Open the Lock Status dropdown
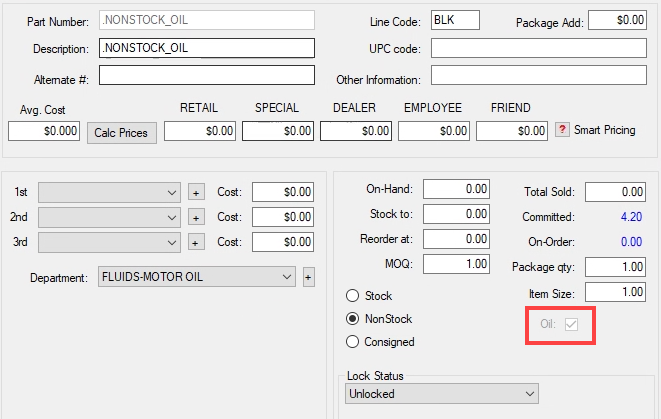Viewport: 661px width, 419px height. pyautogui.click(x=442, y=394)
